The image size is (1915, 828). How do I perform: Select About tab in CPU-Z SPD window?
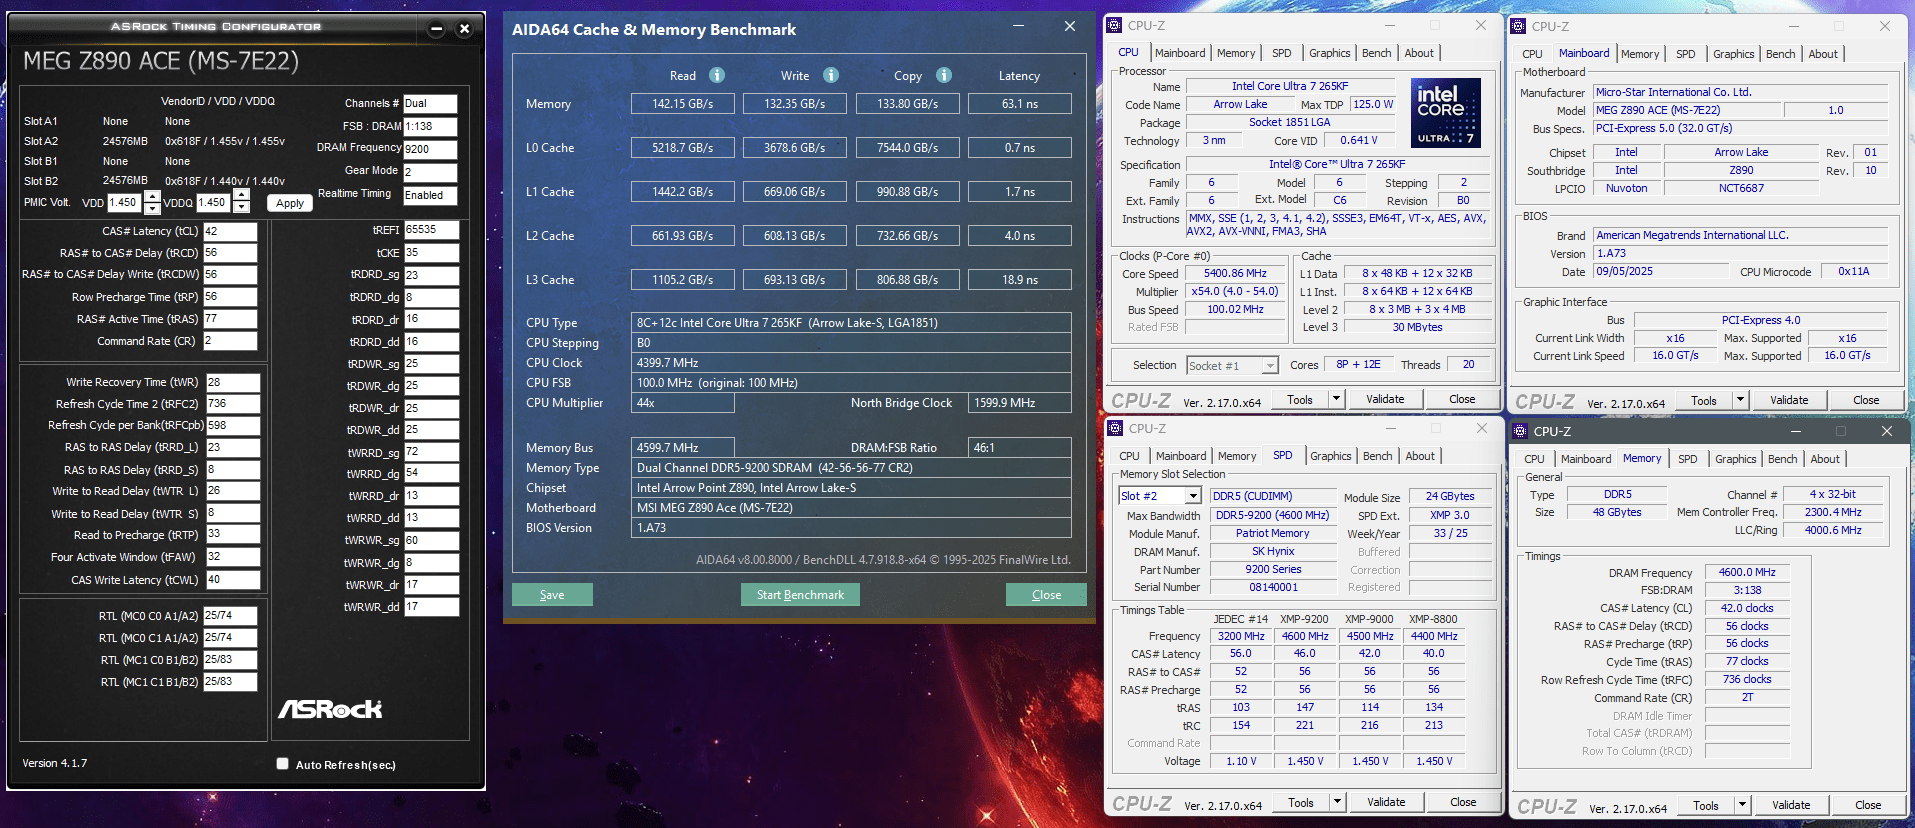click(1419, 456)
